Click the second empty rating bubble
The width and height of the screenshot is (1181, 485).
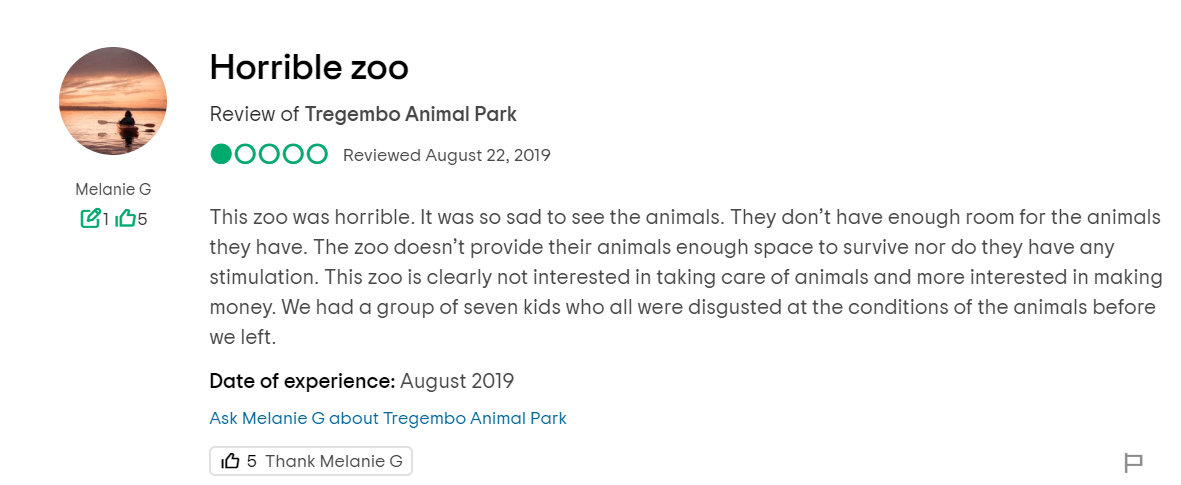coord(245,154)
